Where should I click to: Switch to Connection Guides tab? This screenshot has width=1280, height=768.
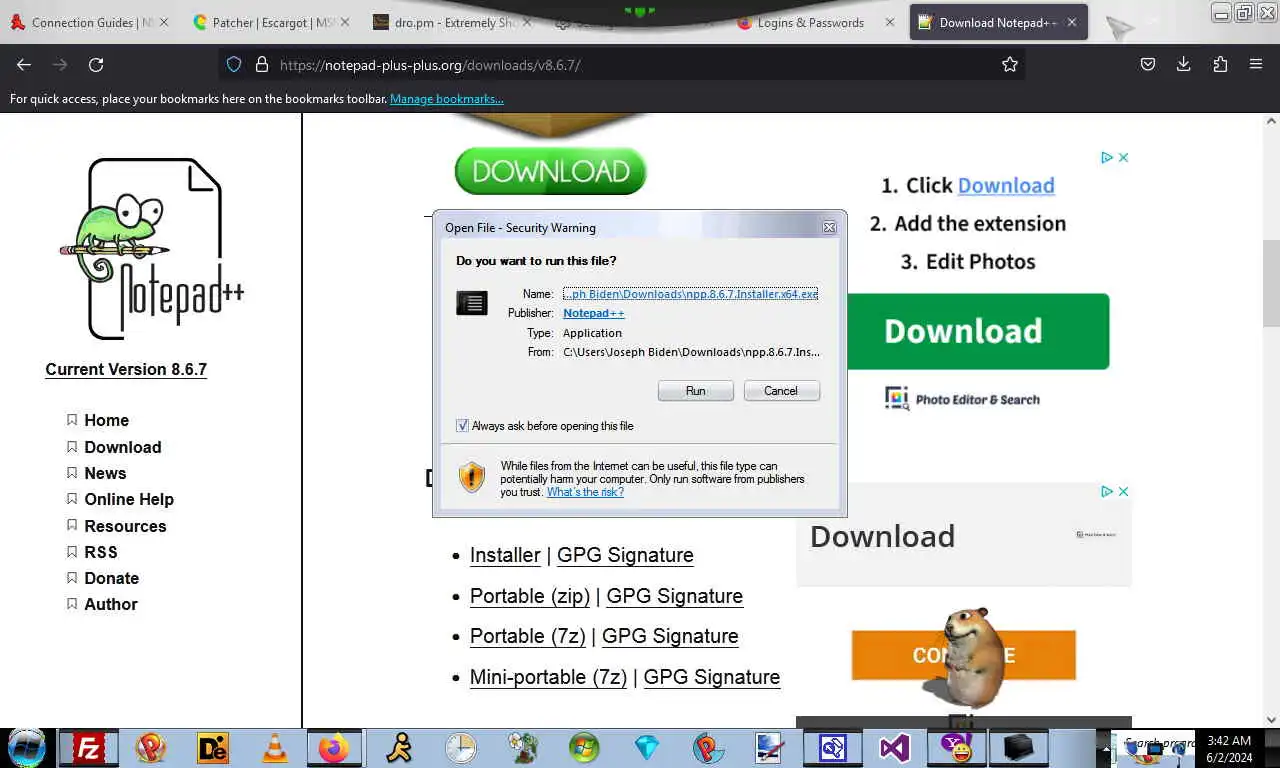[88, 22]
